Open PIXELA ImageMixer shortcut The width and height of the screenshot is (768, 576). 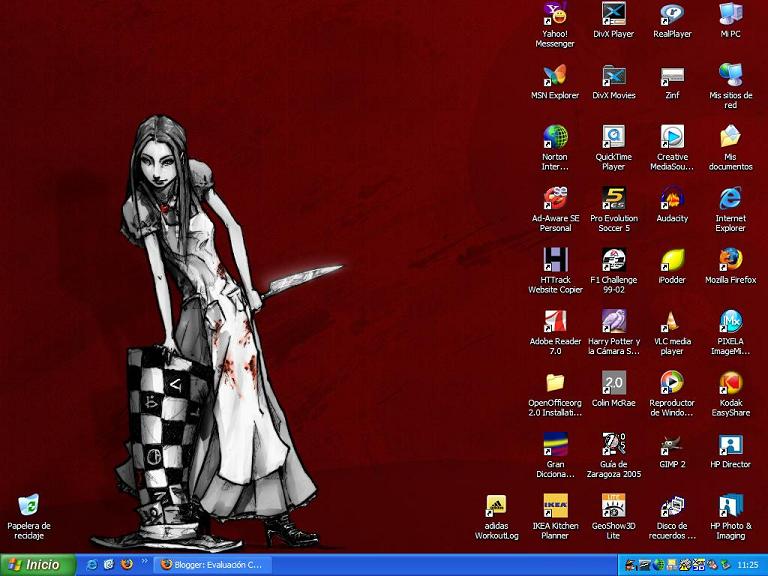(x=730, y=321)
